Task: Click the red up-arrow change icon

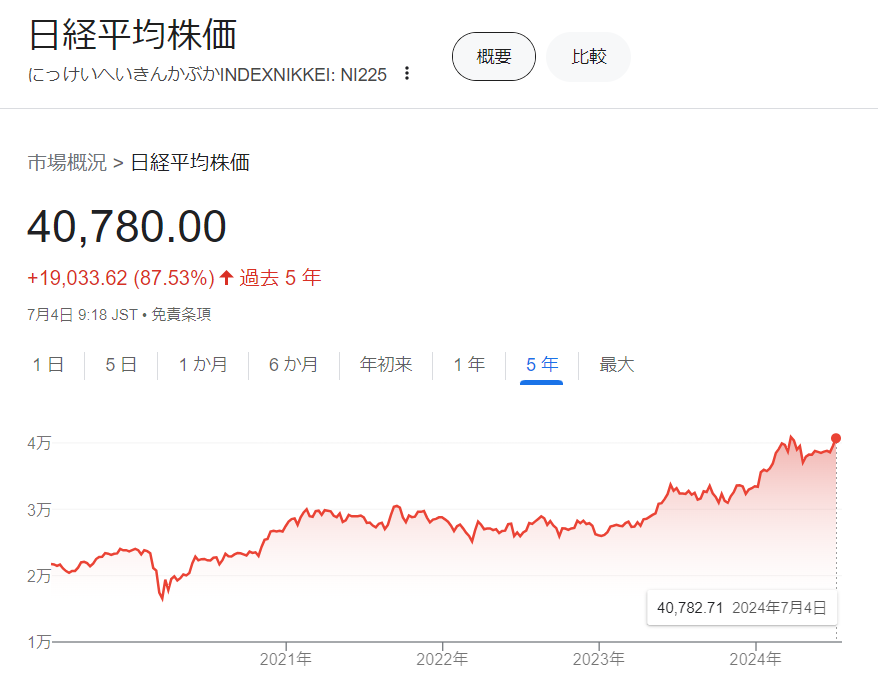Action: click(226, 277)
